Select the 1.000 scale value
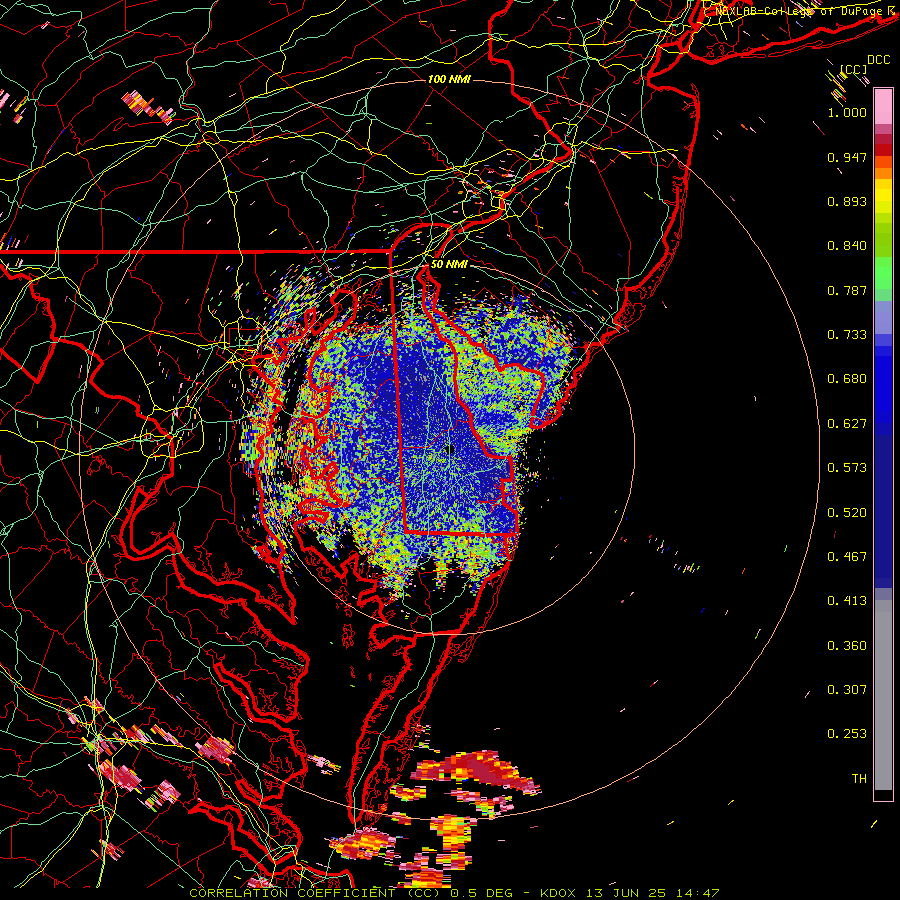The width and height of the screenshot is (900, 900). pyautogui.click(x=847, y=112)
